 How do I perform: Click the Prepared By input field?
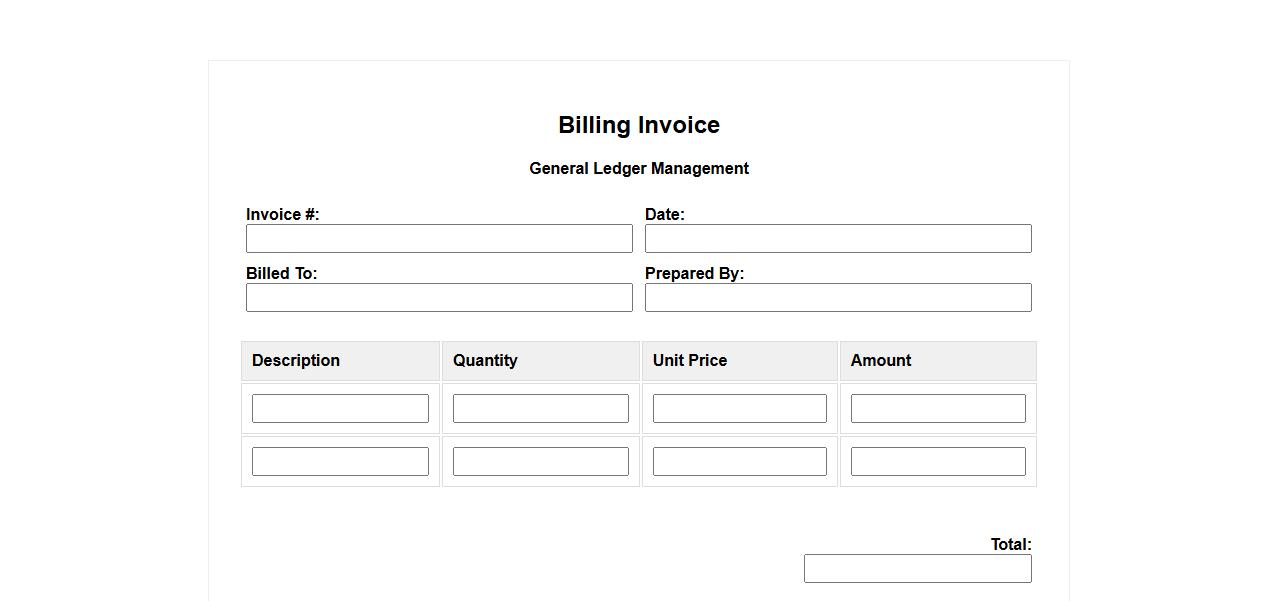838,297
